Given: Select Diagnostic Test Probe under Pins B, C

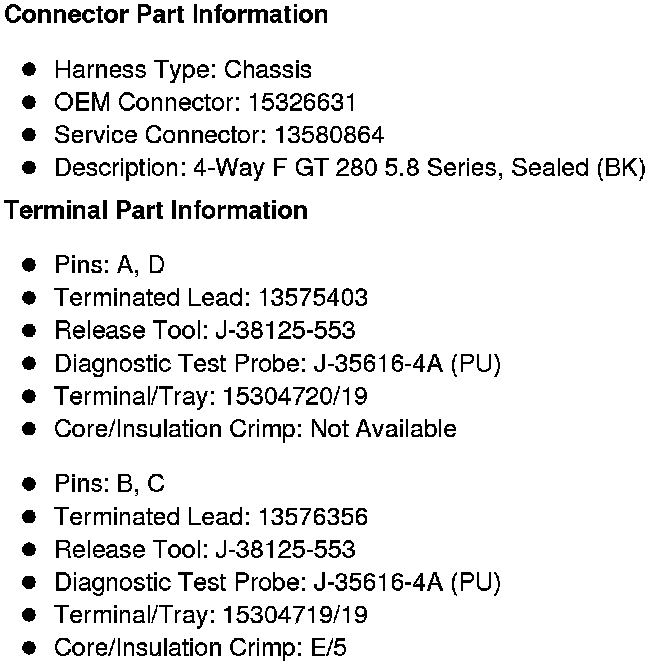Looking at the screenshot, I should tap(277, 583).
